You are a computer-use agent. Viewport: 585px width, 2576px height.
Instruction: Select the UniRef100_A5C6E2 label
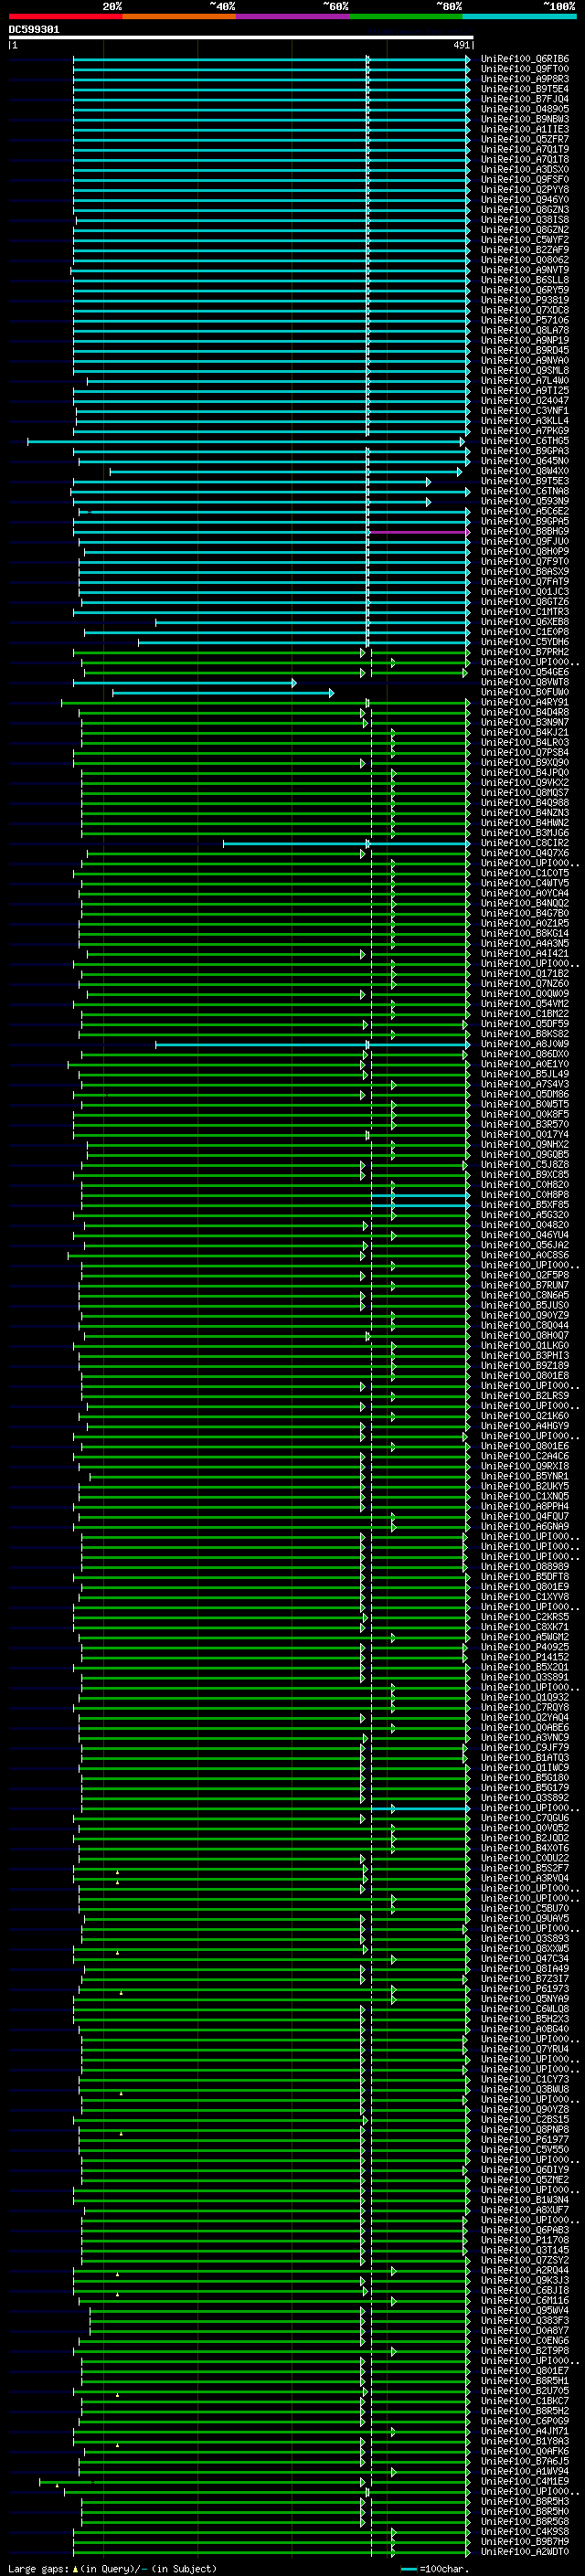525,511
